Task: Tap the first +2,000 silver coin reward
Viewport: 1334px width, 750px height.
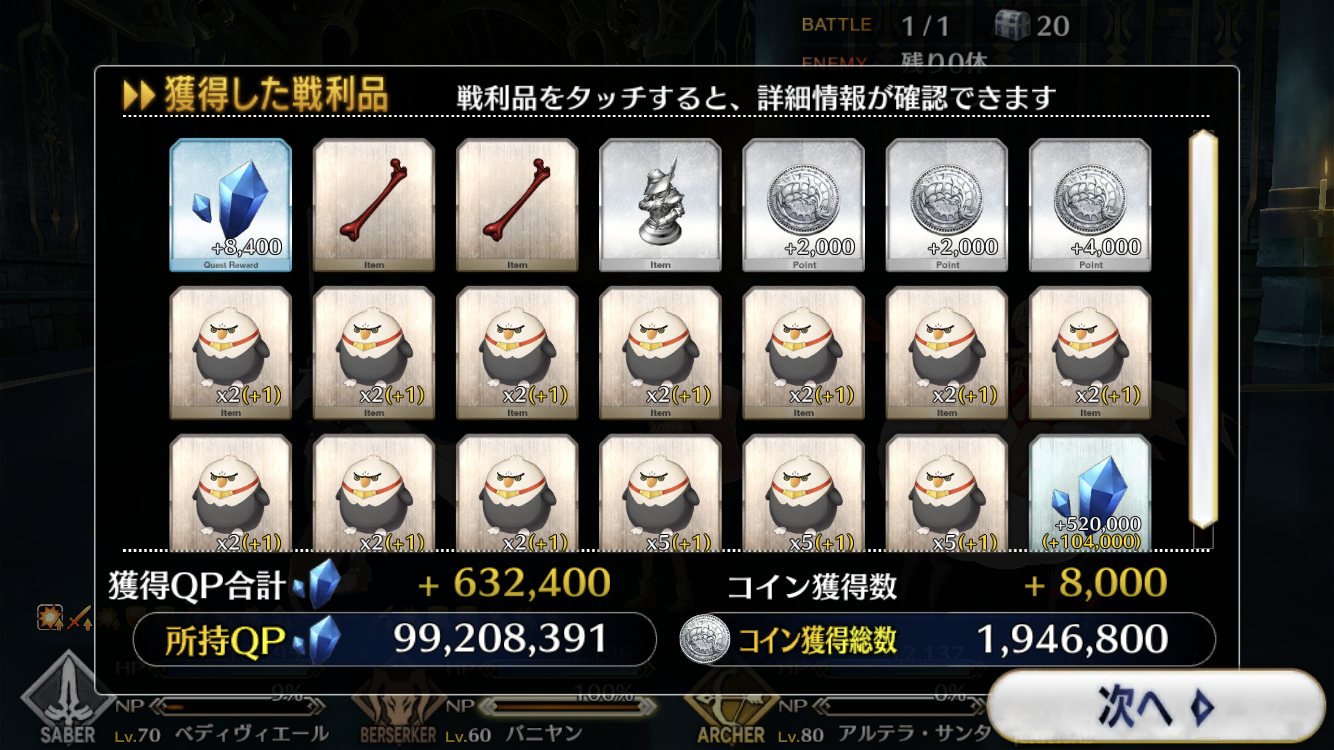Action: (x=804, y=205)
